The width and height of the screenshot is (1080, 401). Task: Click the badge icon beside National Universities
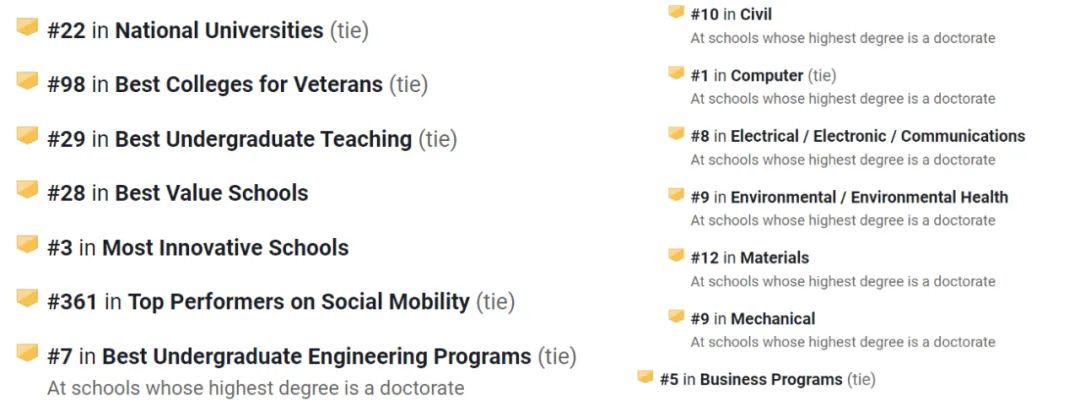point(28,27)
